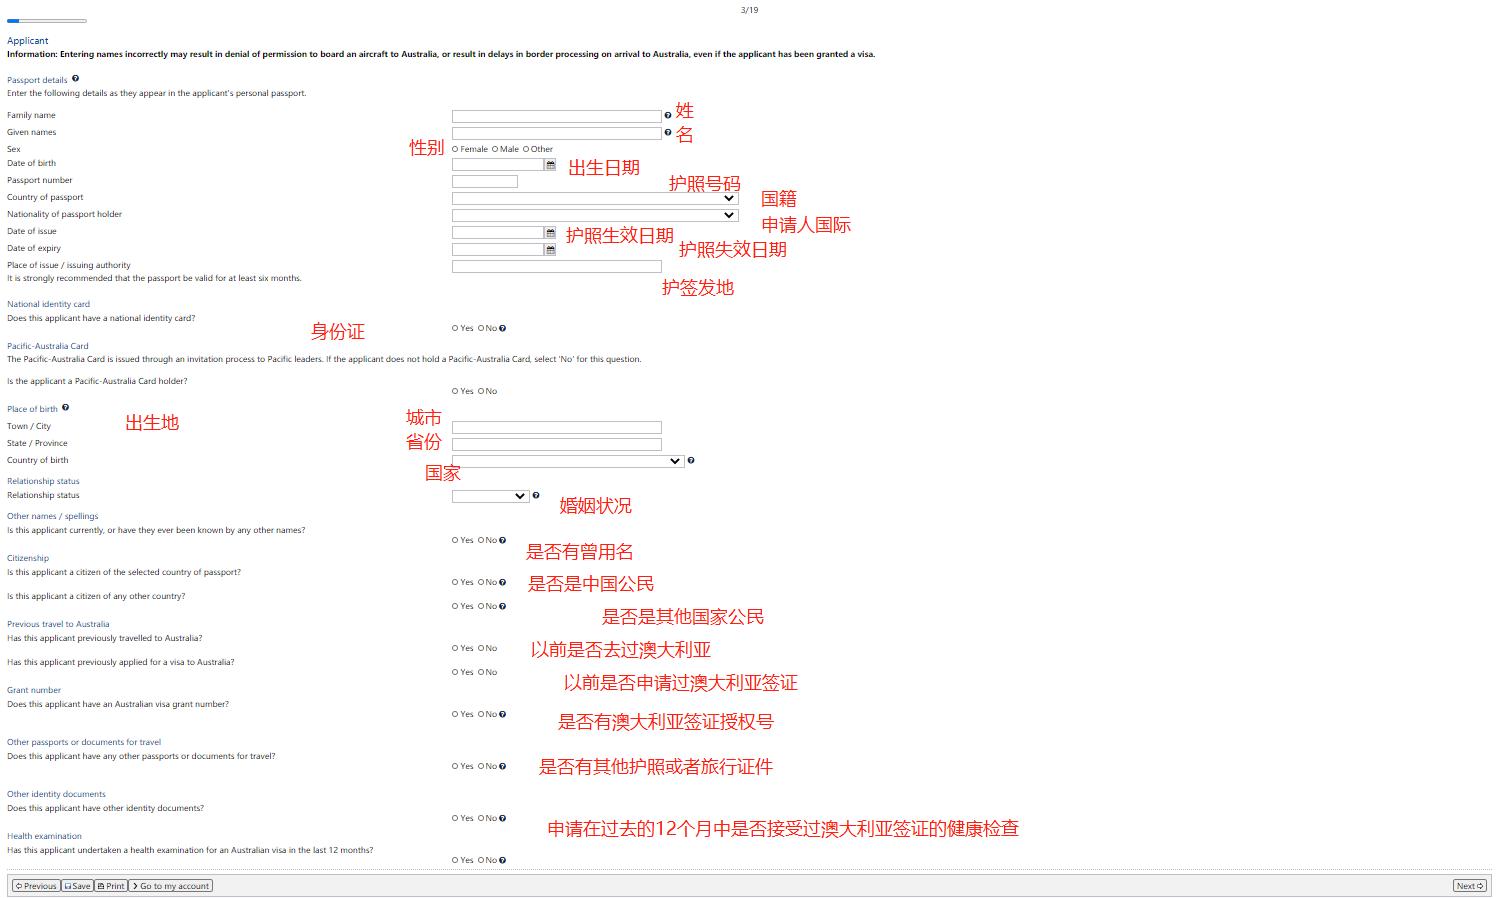The height and width of the screenshot is (898, 1496).
Task: Click the help icon next to Given names
Action: coord(668,132)
